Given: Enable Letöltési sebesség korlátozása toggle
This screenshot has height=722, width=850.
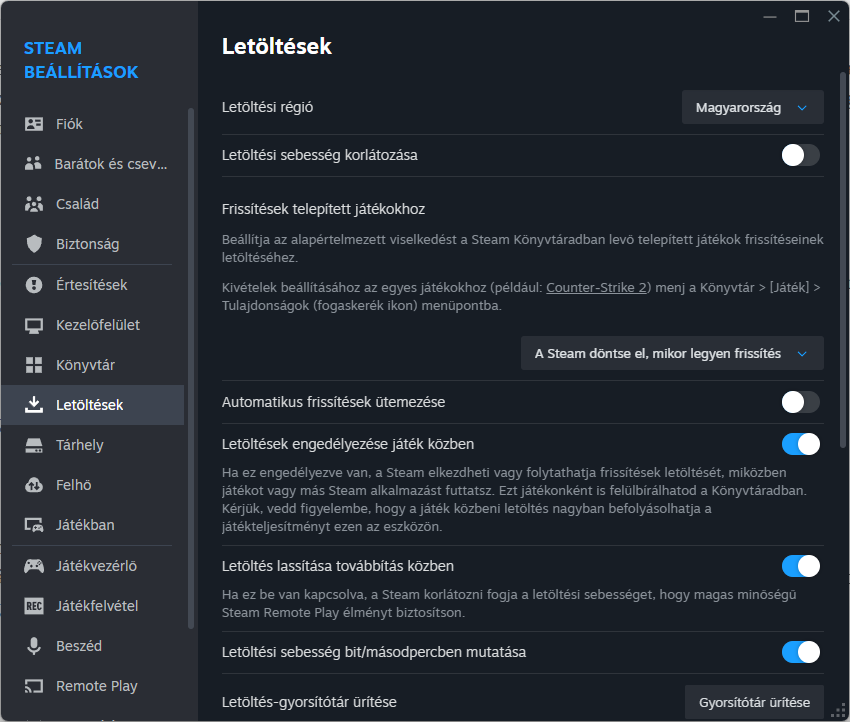Looking at the screenshot, I should tap(800, 156).
